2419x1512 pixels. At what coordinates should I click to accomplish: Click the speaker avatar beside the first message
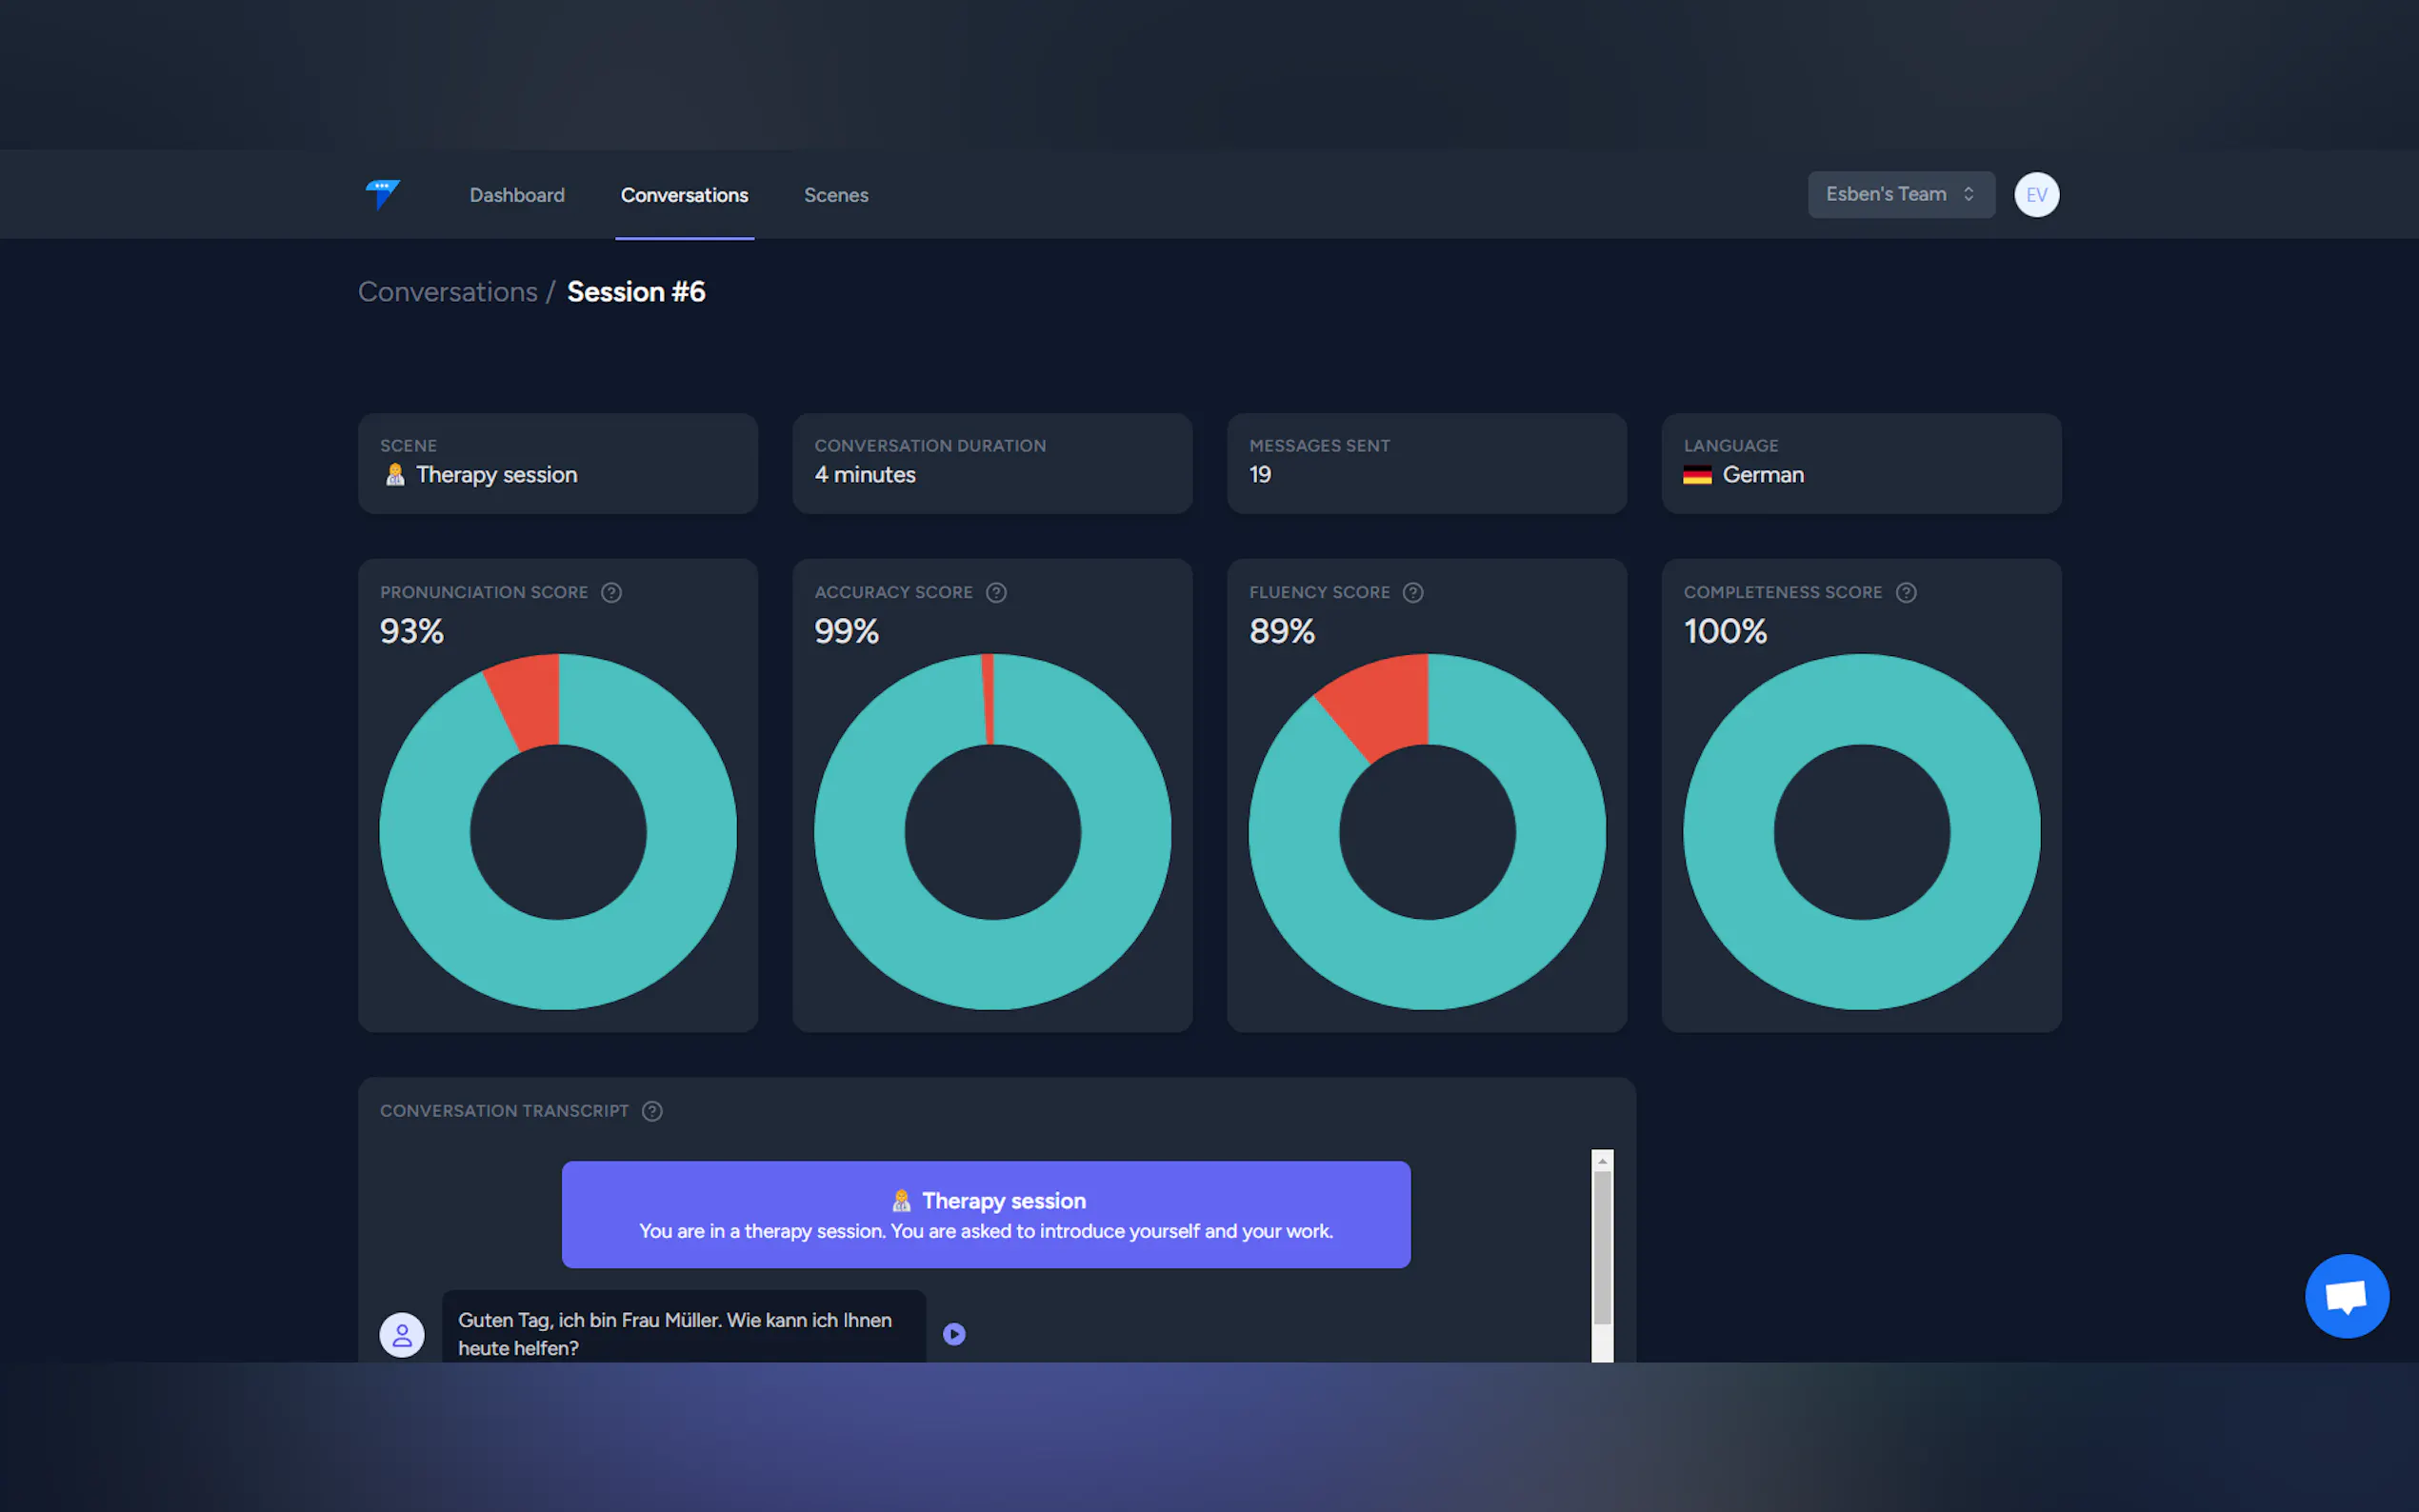click(402, 1334)
